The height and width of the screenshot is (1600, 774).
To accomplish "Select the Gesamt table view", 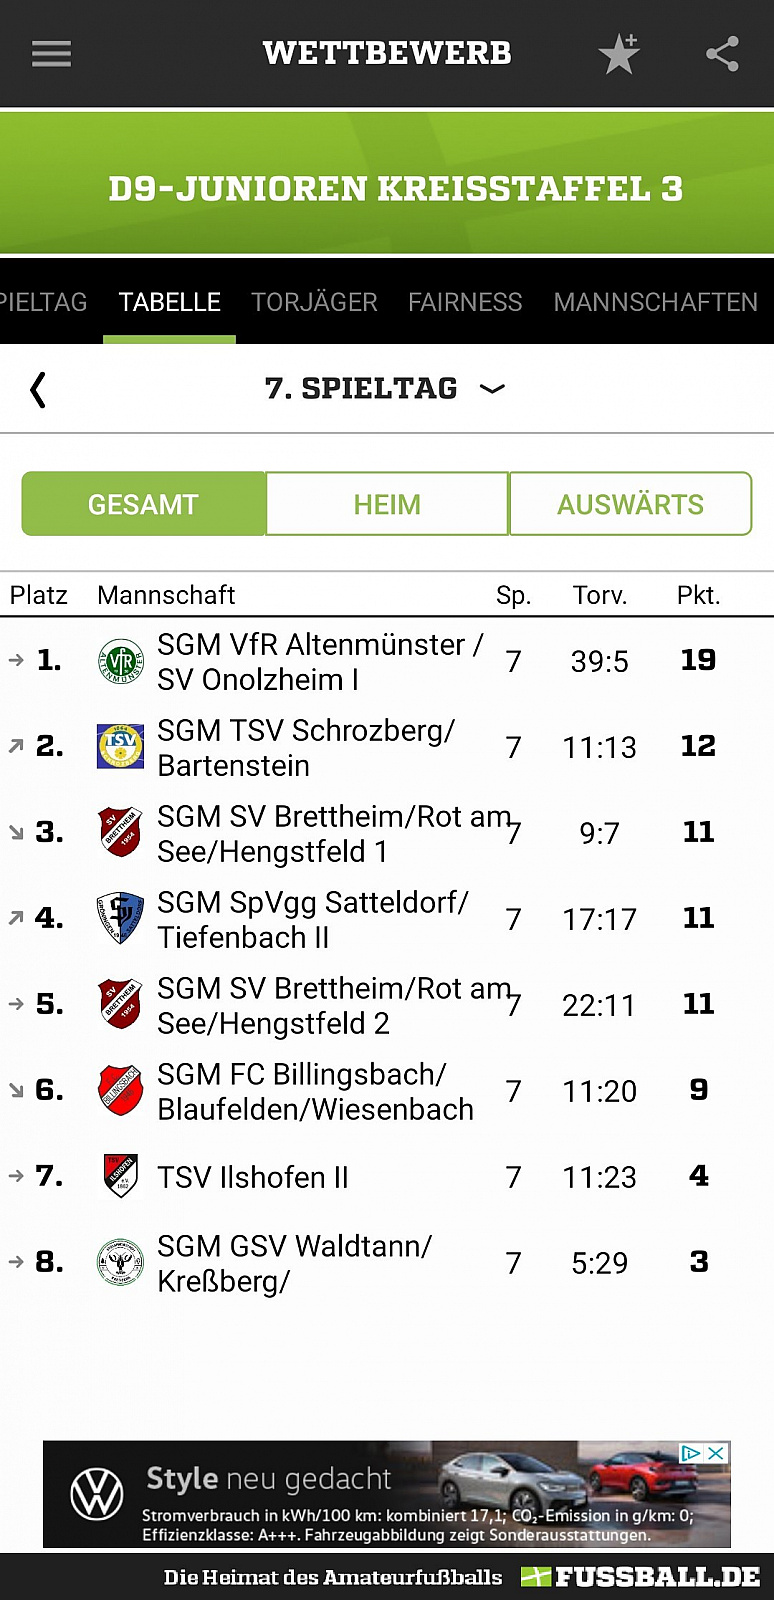I will point(143,504).
